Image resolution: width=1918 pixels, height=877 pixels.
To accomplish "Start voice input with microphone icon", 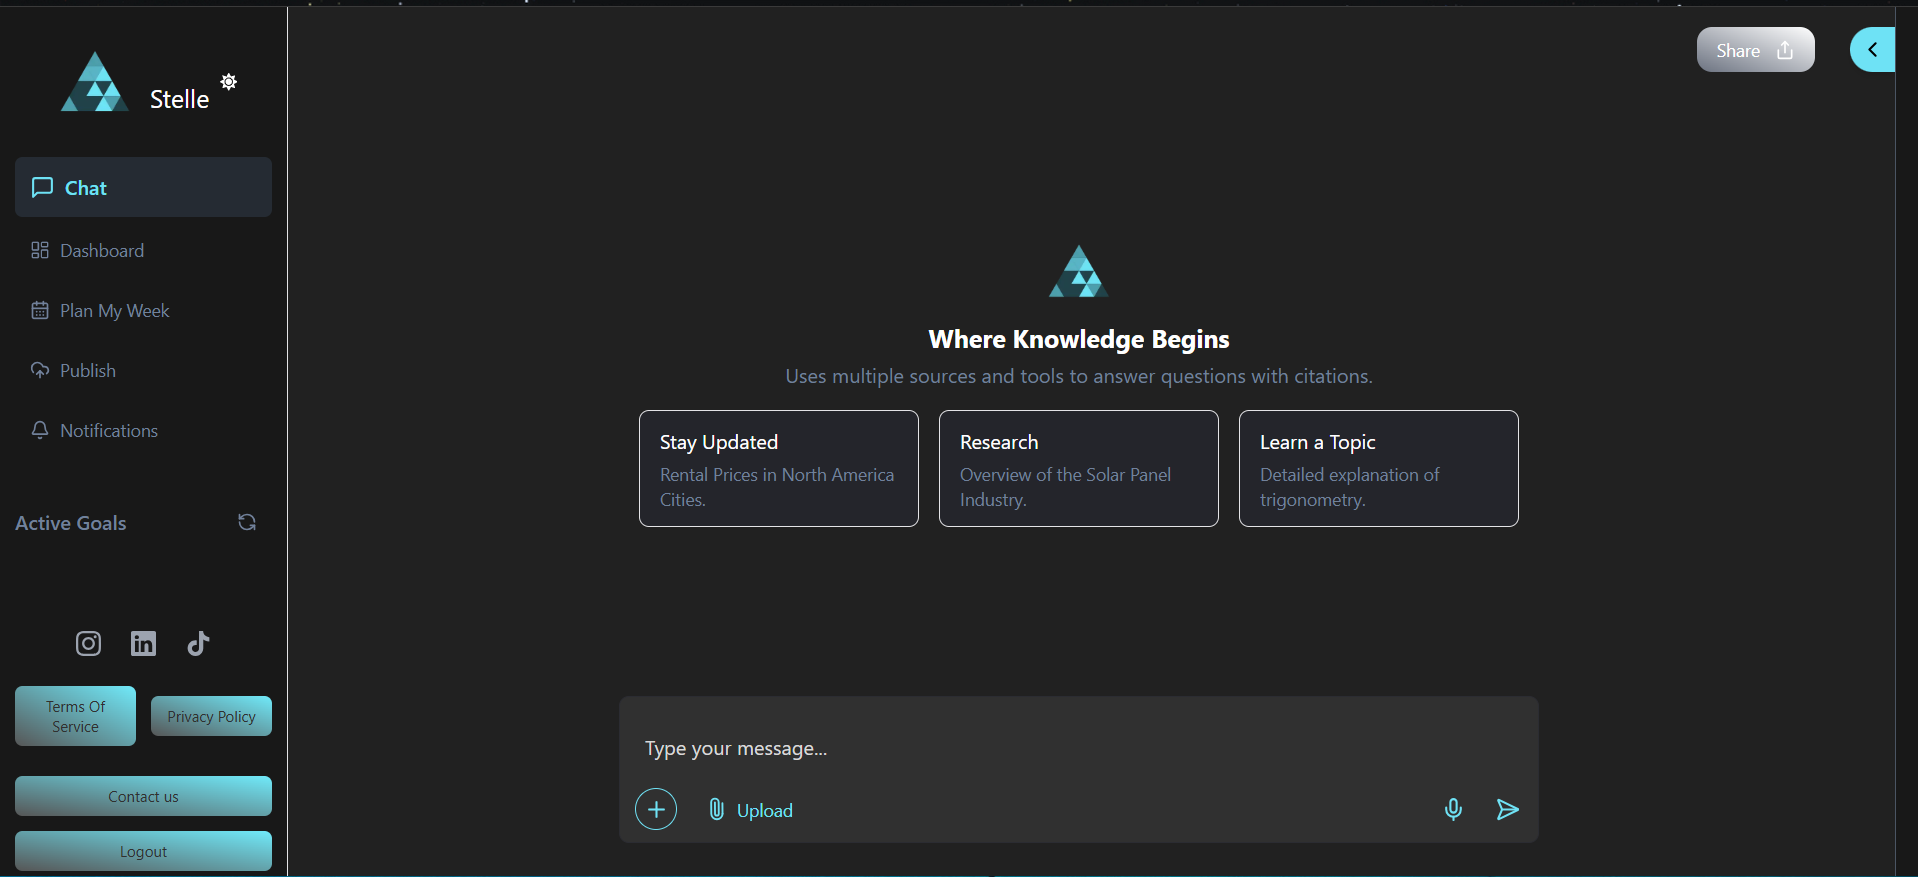I will tap(1453, 809).
